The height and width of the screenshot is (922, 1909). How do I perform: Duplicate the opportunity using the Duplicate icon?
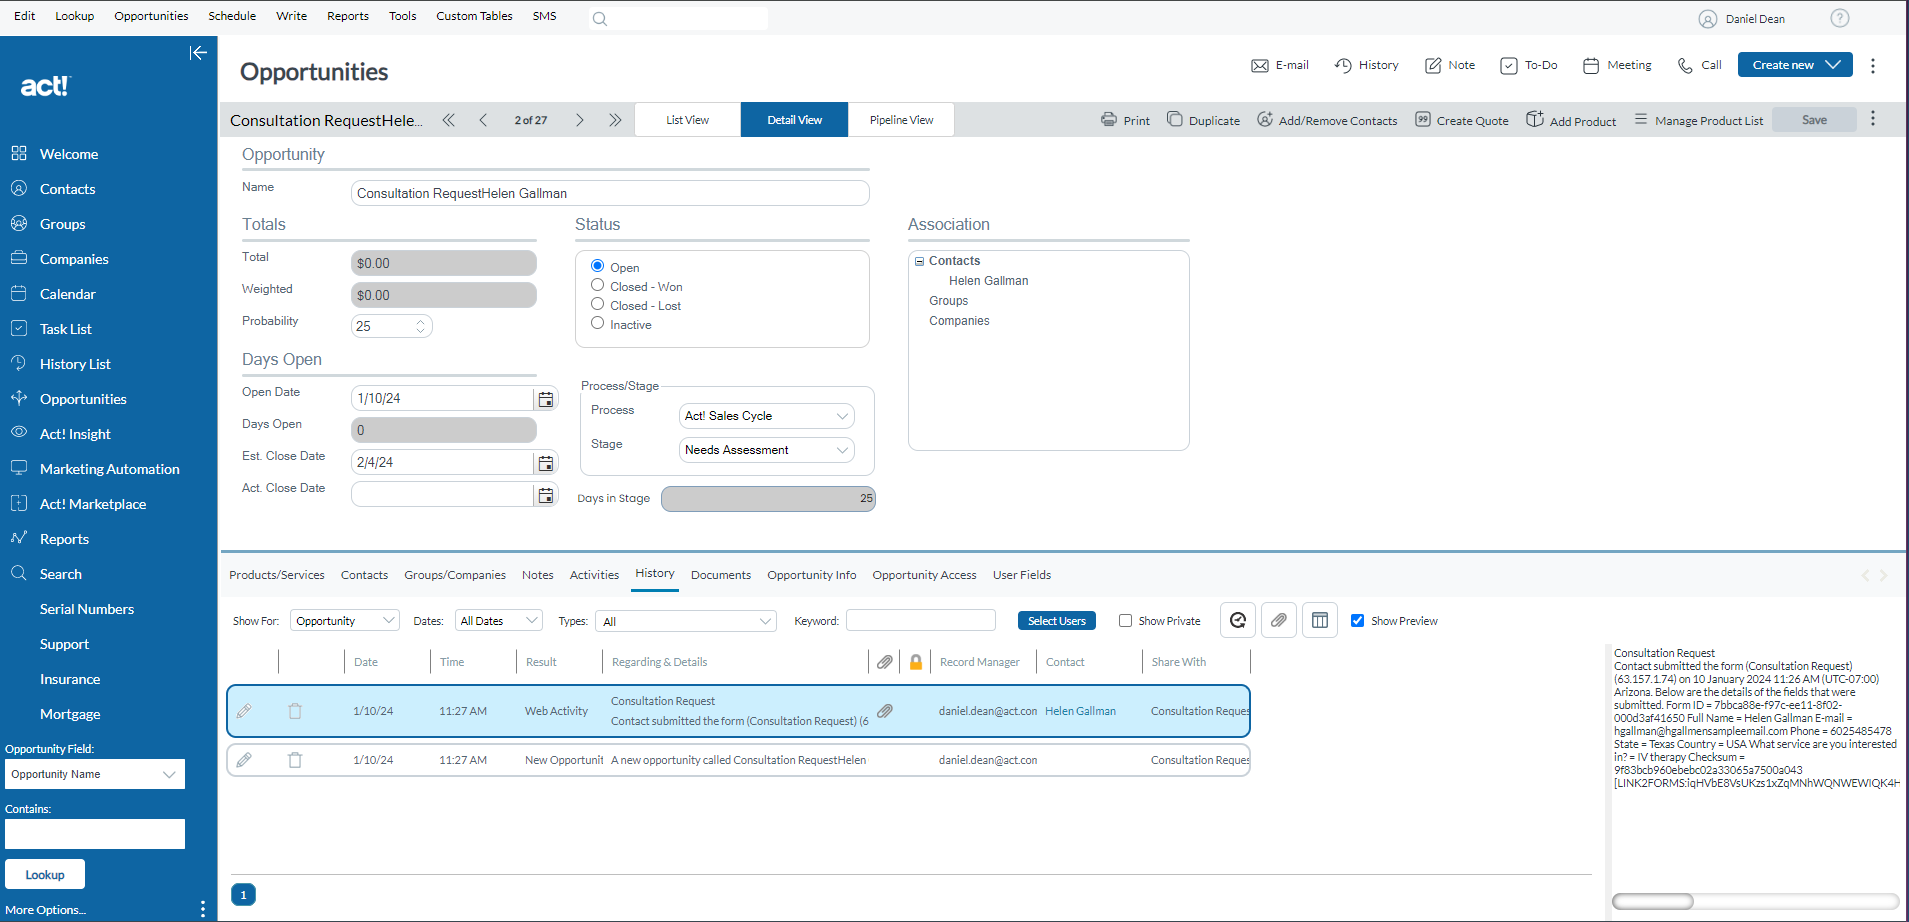tap(1174, 119)
